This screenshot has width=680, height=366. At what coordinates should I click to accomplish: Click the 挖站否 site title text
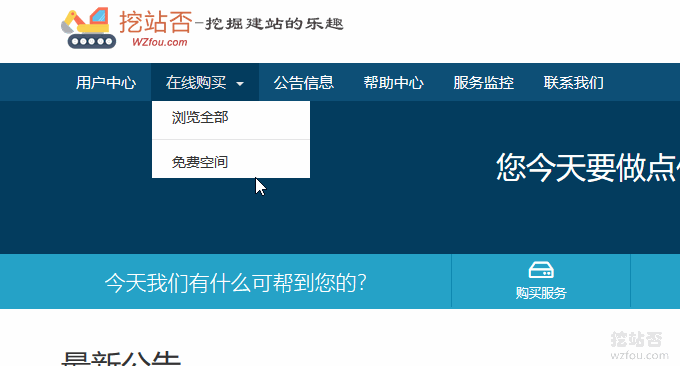click(x=156, y=21)
